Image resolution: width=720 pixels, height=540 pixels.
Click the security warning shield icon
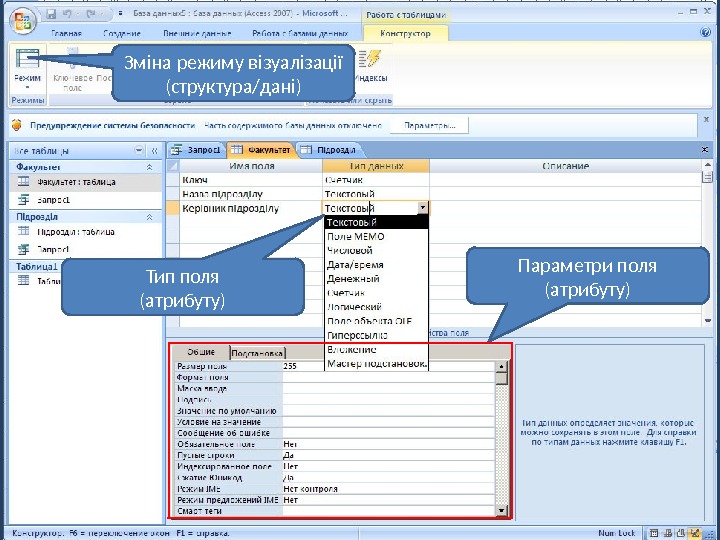click(17, 125)
